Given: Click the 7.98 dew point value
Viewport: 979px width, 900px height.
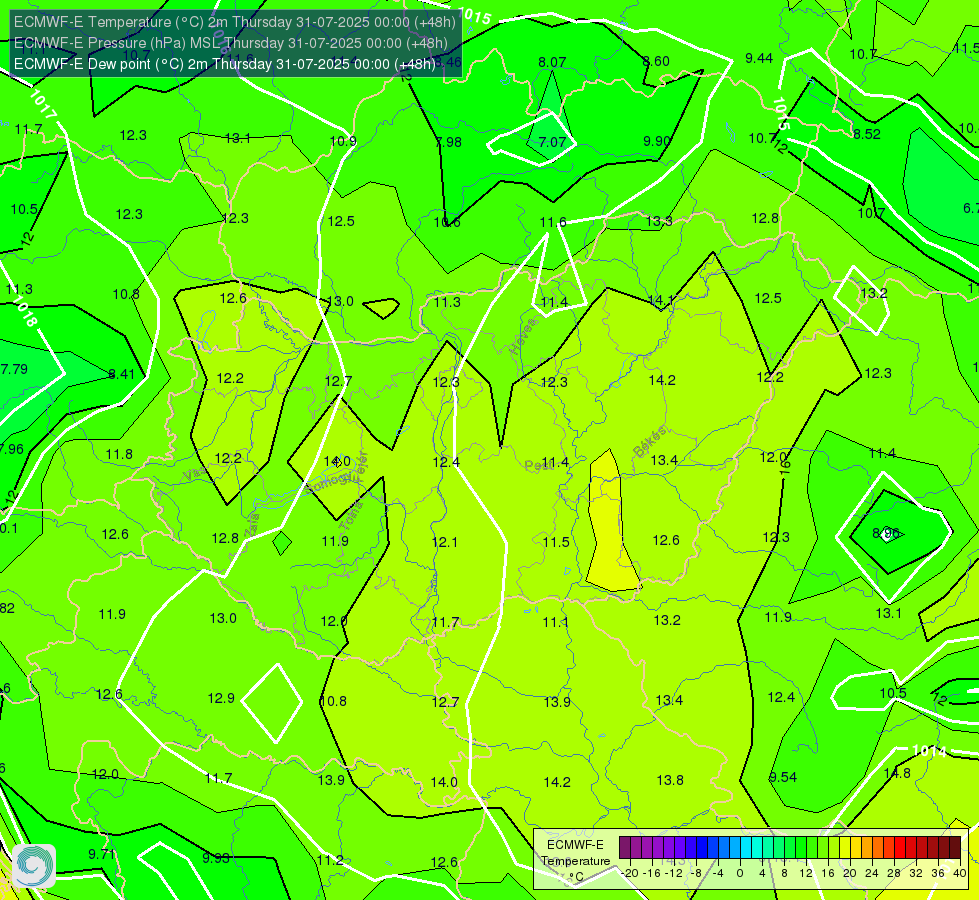Looking at the screenshot, I should pyautogui.click(x=448, y=142).
